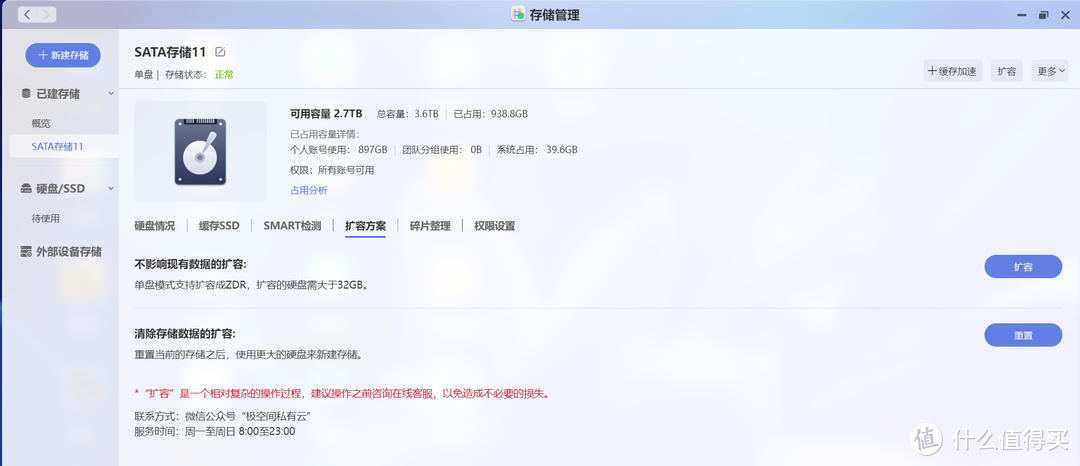Collapse the 已建存储 section chevron

tap(111, 93)
